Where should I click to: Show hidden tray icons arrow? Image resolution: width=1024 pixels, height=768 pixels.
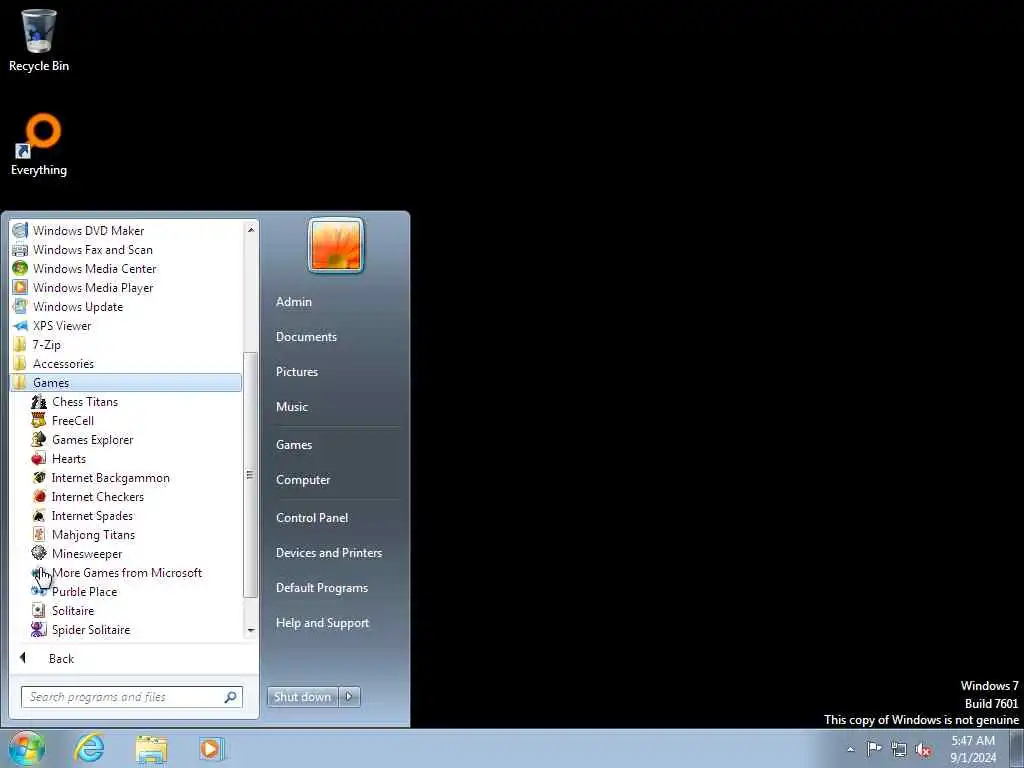[850, 749]
